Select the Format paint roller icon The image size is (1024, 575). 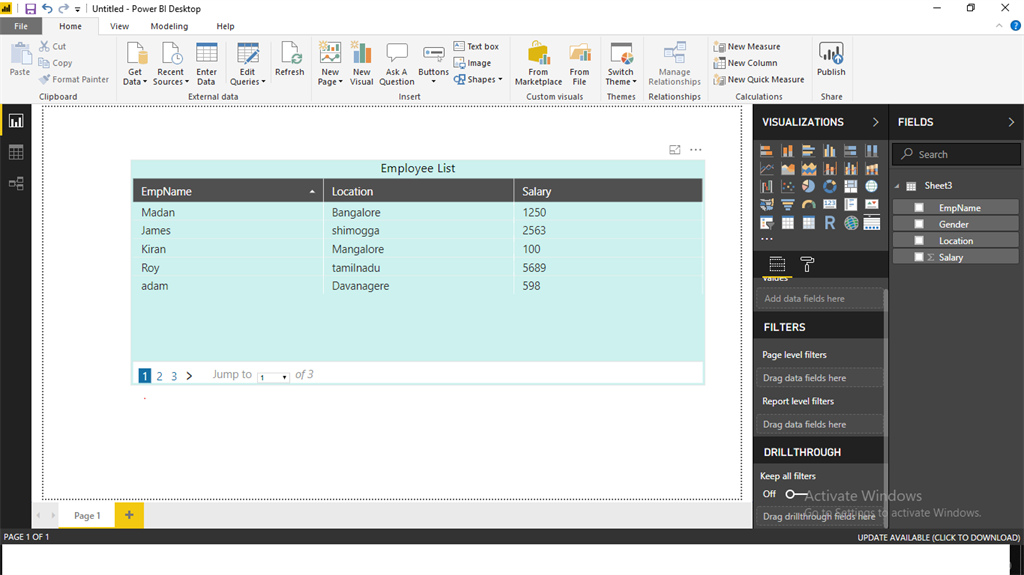(x=807, y=265)
